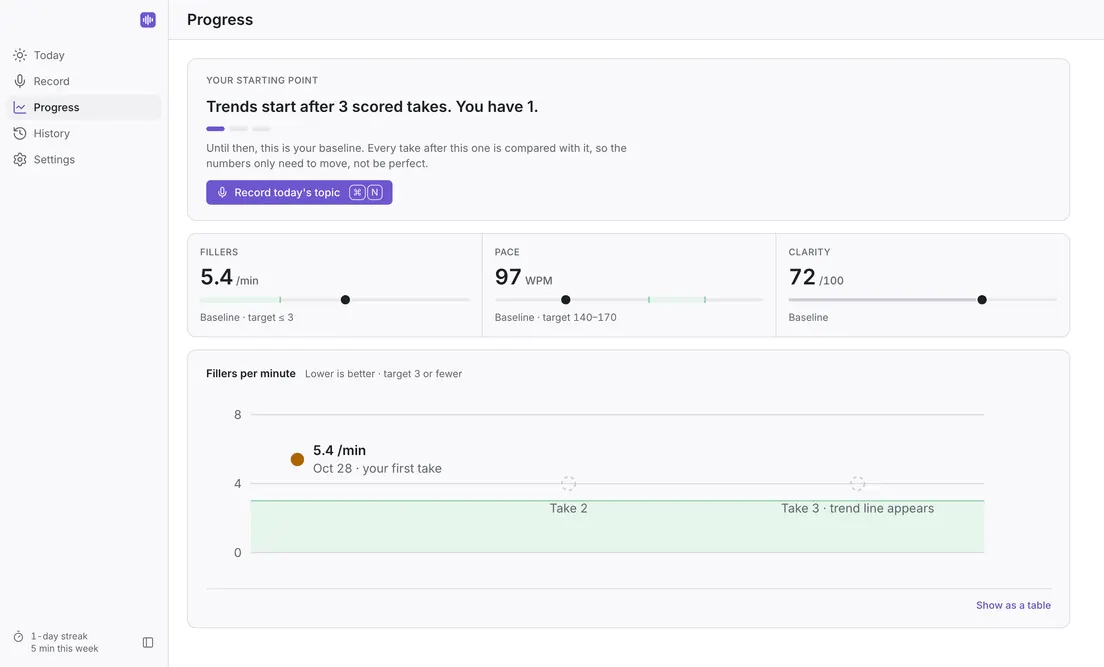Click the 'Baseline' text under Clarity
The image size is (1104, 667).
pyautogui.click(x=808, y=317)
